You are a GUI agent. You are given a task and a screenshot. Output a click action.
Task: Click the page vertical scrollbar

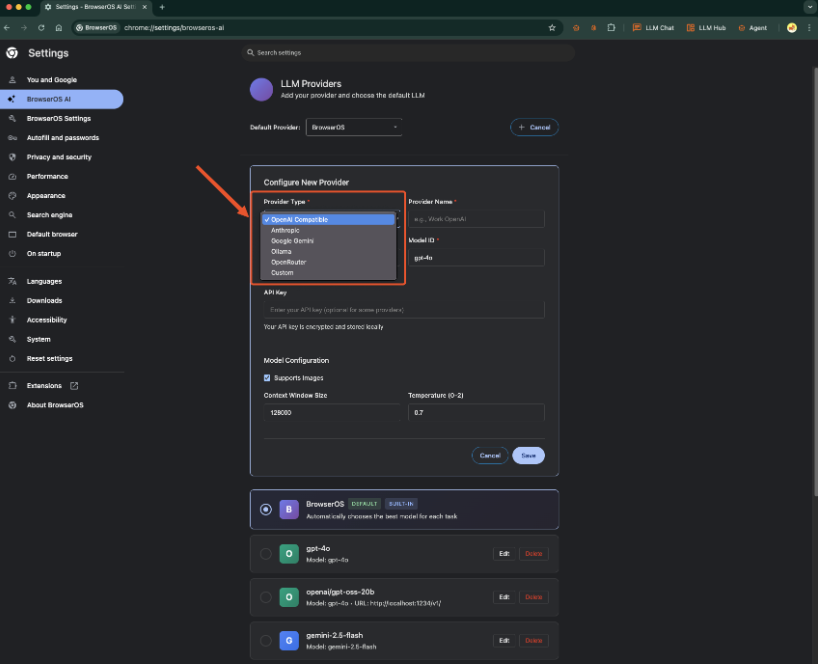[x=815, y=282]
